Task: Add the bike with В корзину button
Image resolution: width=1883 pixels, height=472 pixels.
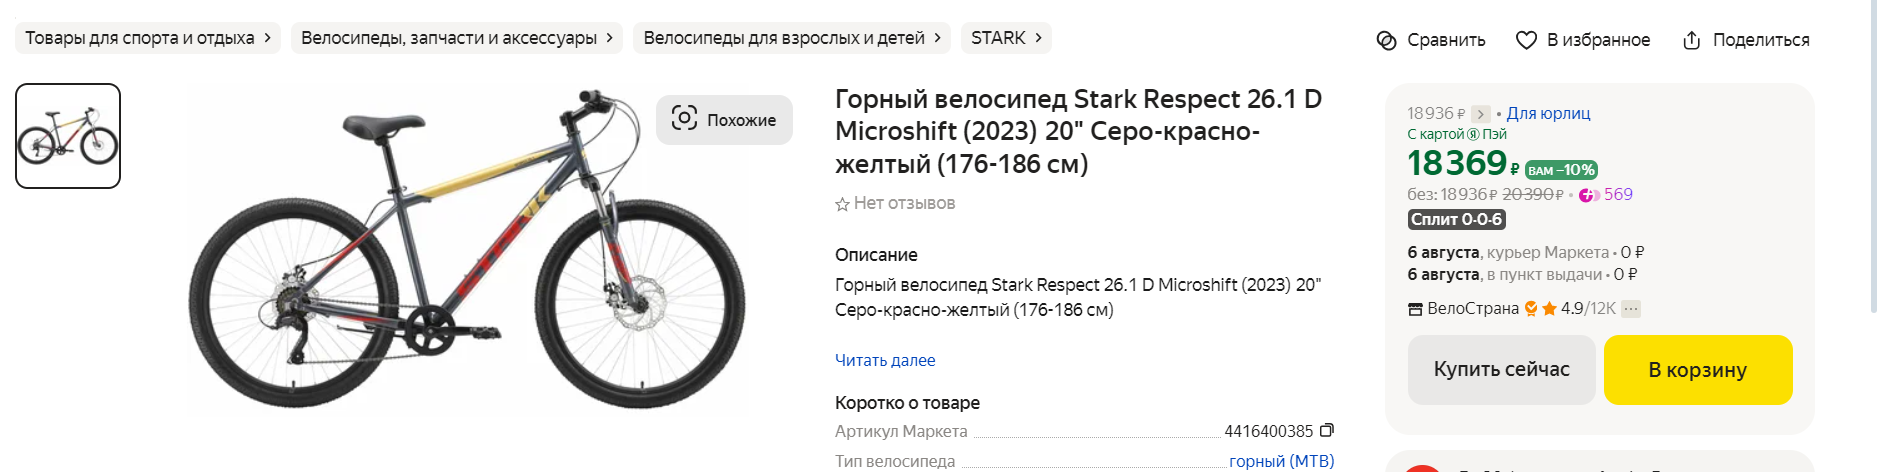Action: [1698, 370]
